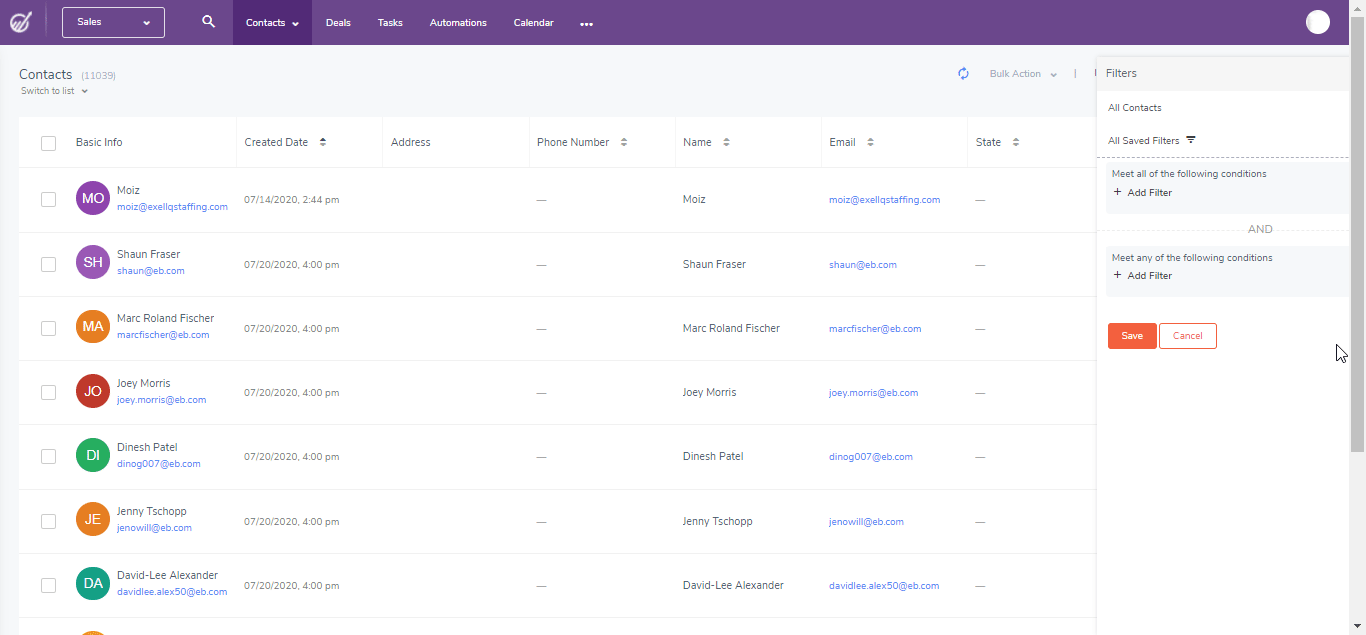Sort by Created Date arrows

pyautogui.click(x=323, y=142)
